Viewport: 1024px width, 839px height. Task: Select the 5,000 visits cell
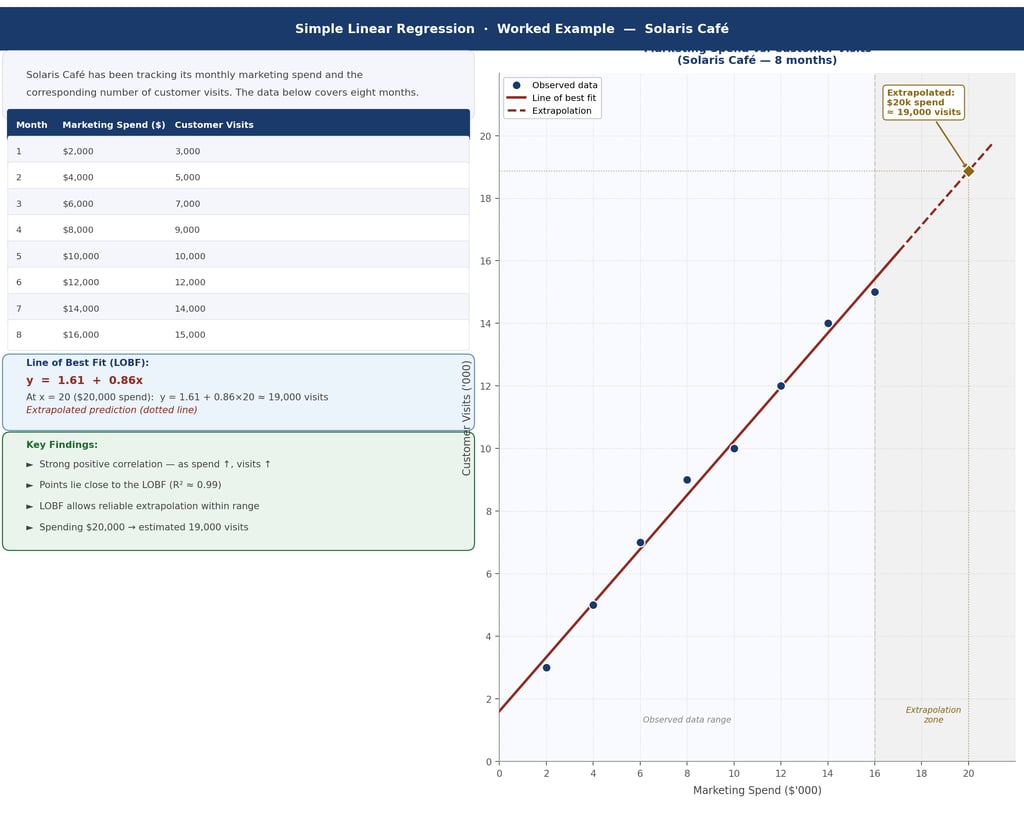click(187, 177)
